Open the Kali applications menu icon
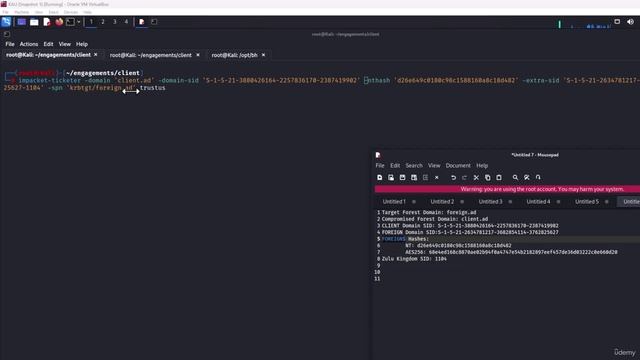The image size is (640, 360). click(6, 22)
